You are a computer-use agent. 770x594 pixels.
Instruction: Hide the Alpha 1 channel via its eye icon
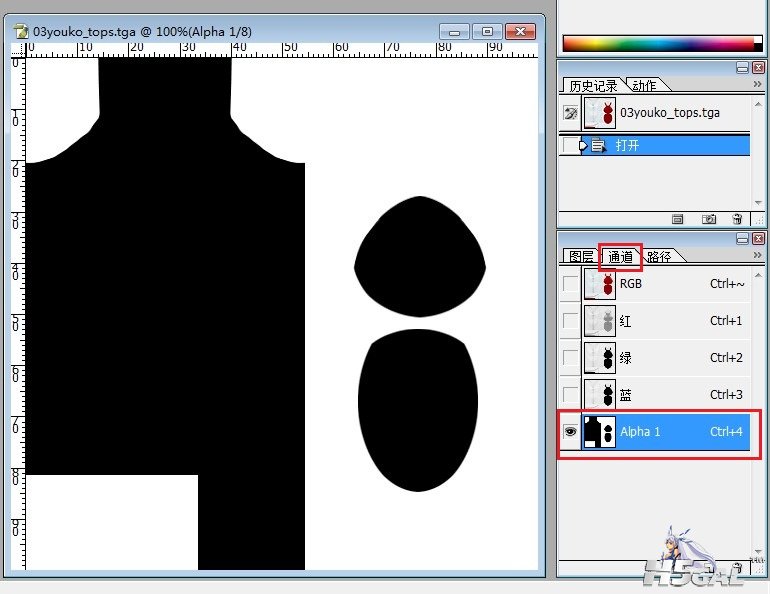point(570,432)
